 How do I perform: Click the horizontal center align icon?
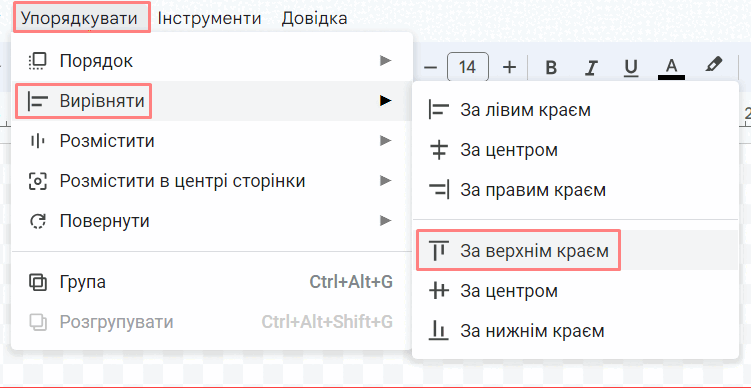(439, 150)
